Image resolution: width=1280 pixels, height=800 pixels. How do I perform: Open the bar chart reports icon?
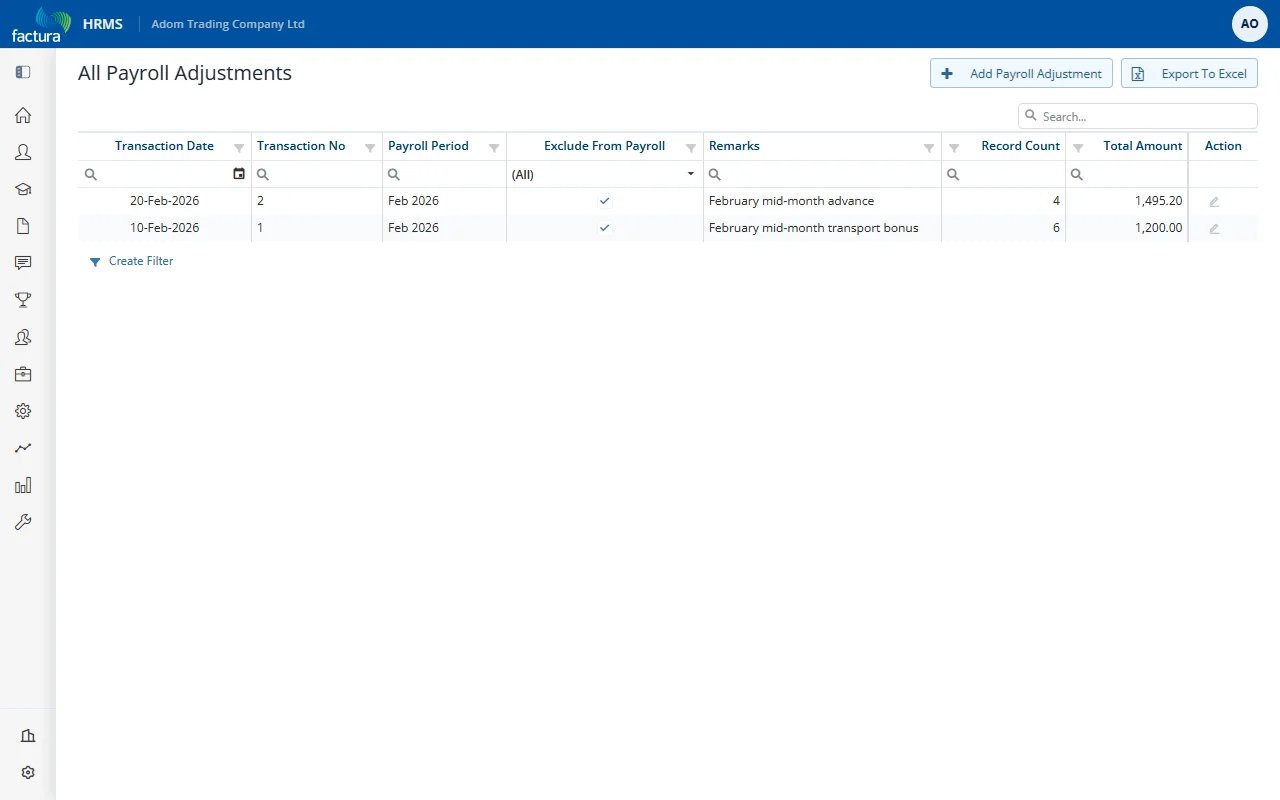pos(23,485)
